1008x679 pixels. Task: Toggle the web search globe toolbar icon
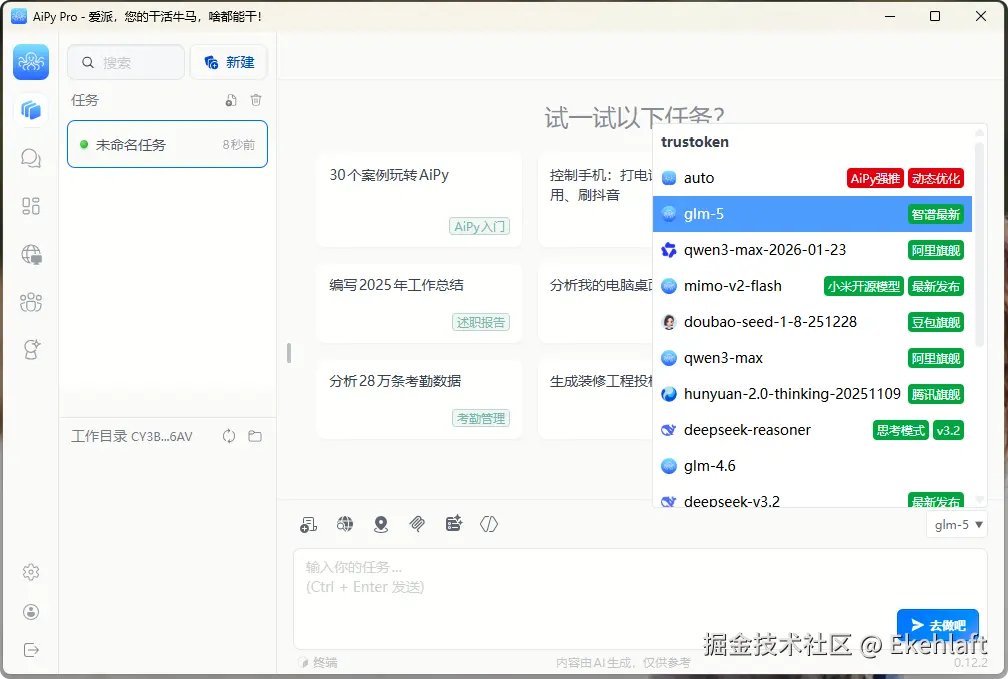[x=345, y=525]
